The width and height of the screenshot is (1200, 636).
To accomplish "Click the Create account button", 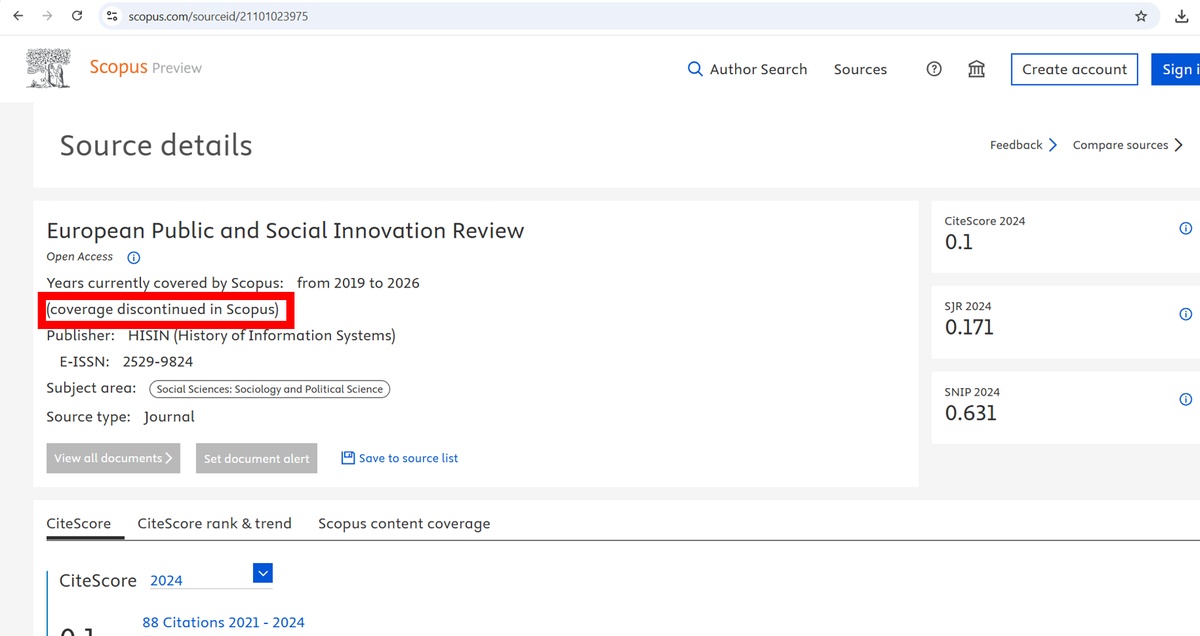I will 1074,69.
